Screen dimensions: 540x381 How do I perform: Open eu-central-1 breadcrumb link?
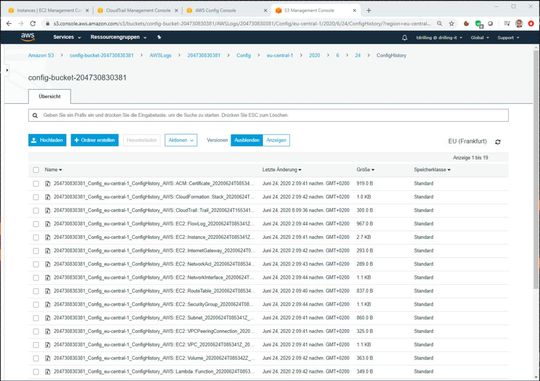[280, 55]
